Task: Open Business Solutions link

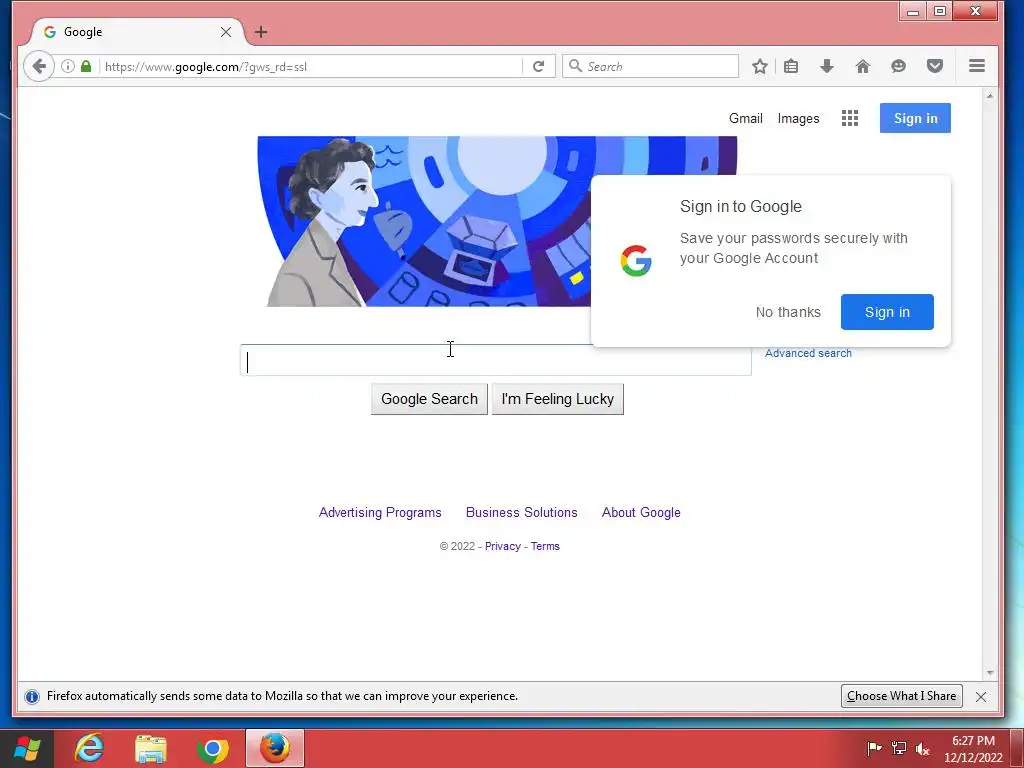Action: pyautogui.click(x=521, y=513)
